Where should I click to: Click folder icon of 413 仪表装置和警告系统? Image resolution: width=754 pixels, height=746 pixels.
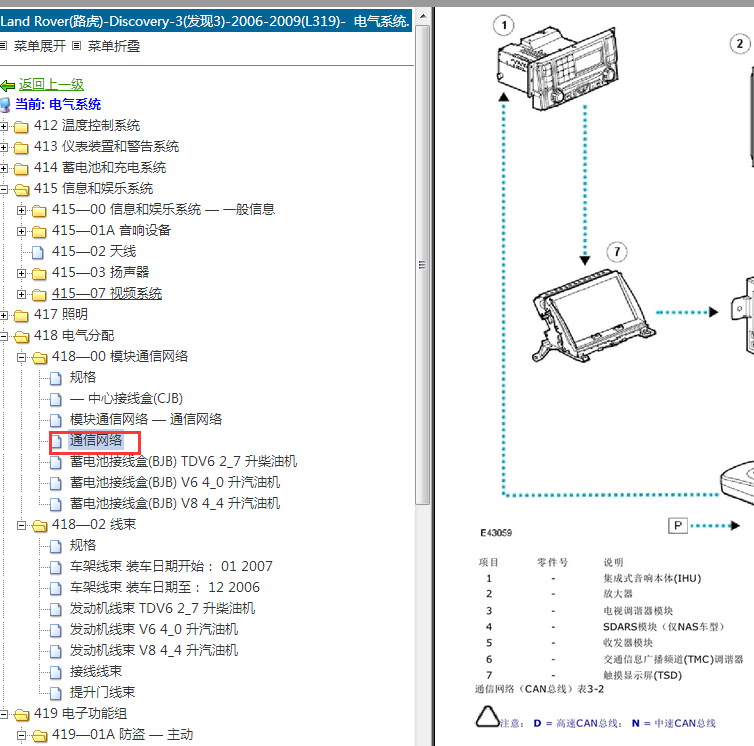click(x=21, y=147)
